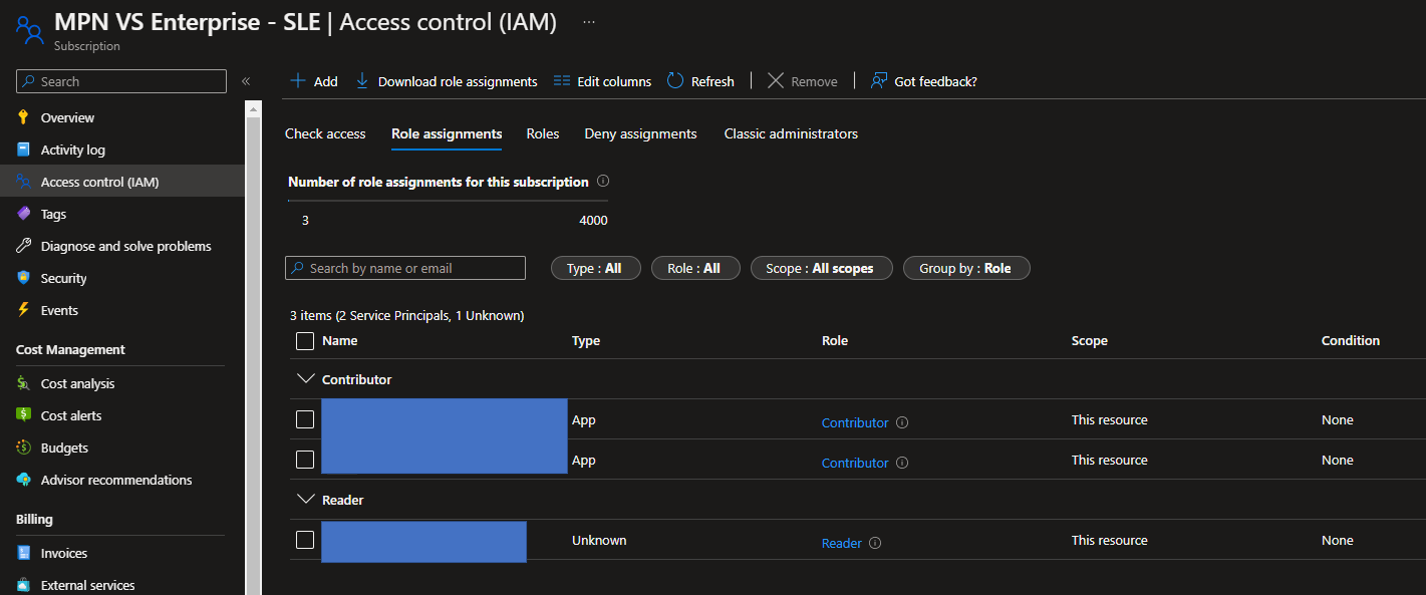Click the Tags icon in sidebar
Viewport: 1426px width, 595px height.
(24, 214)
